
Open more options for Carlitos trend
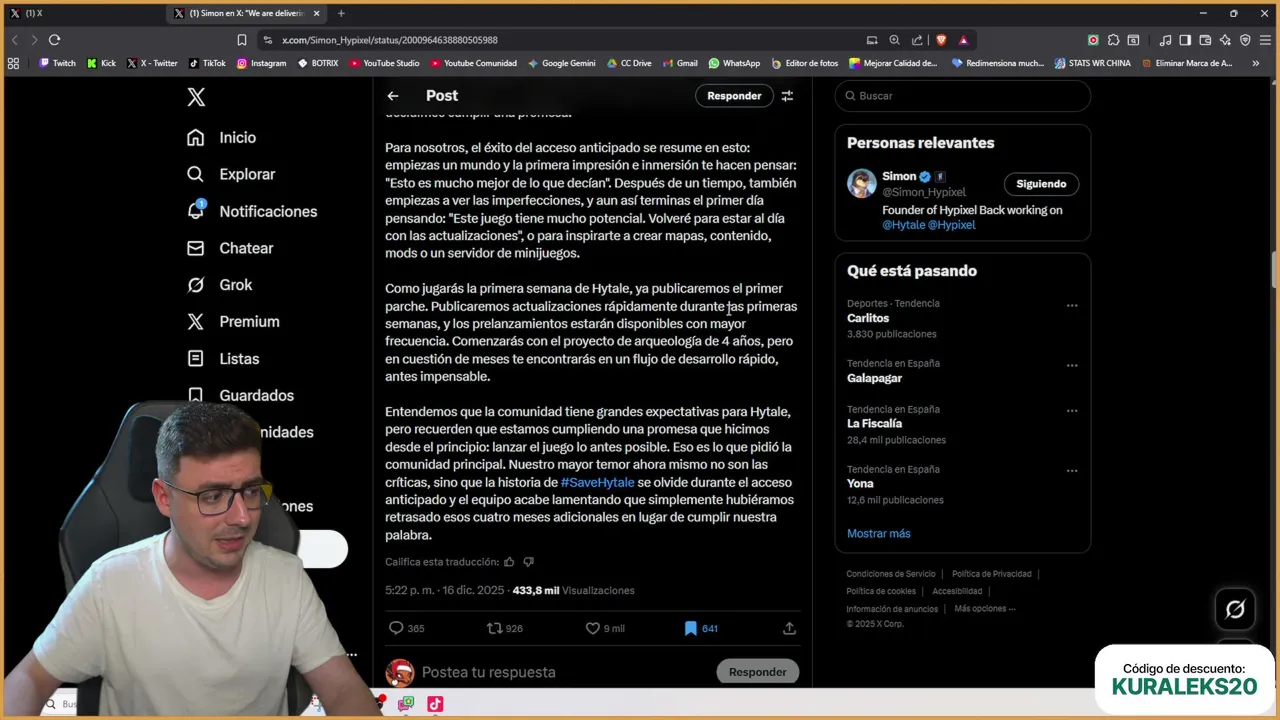pos(1072,305)
